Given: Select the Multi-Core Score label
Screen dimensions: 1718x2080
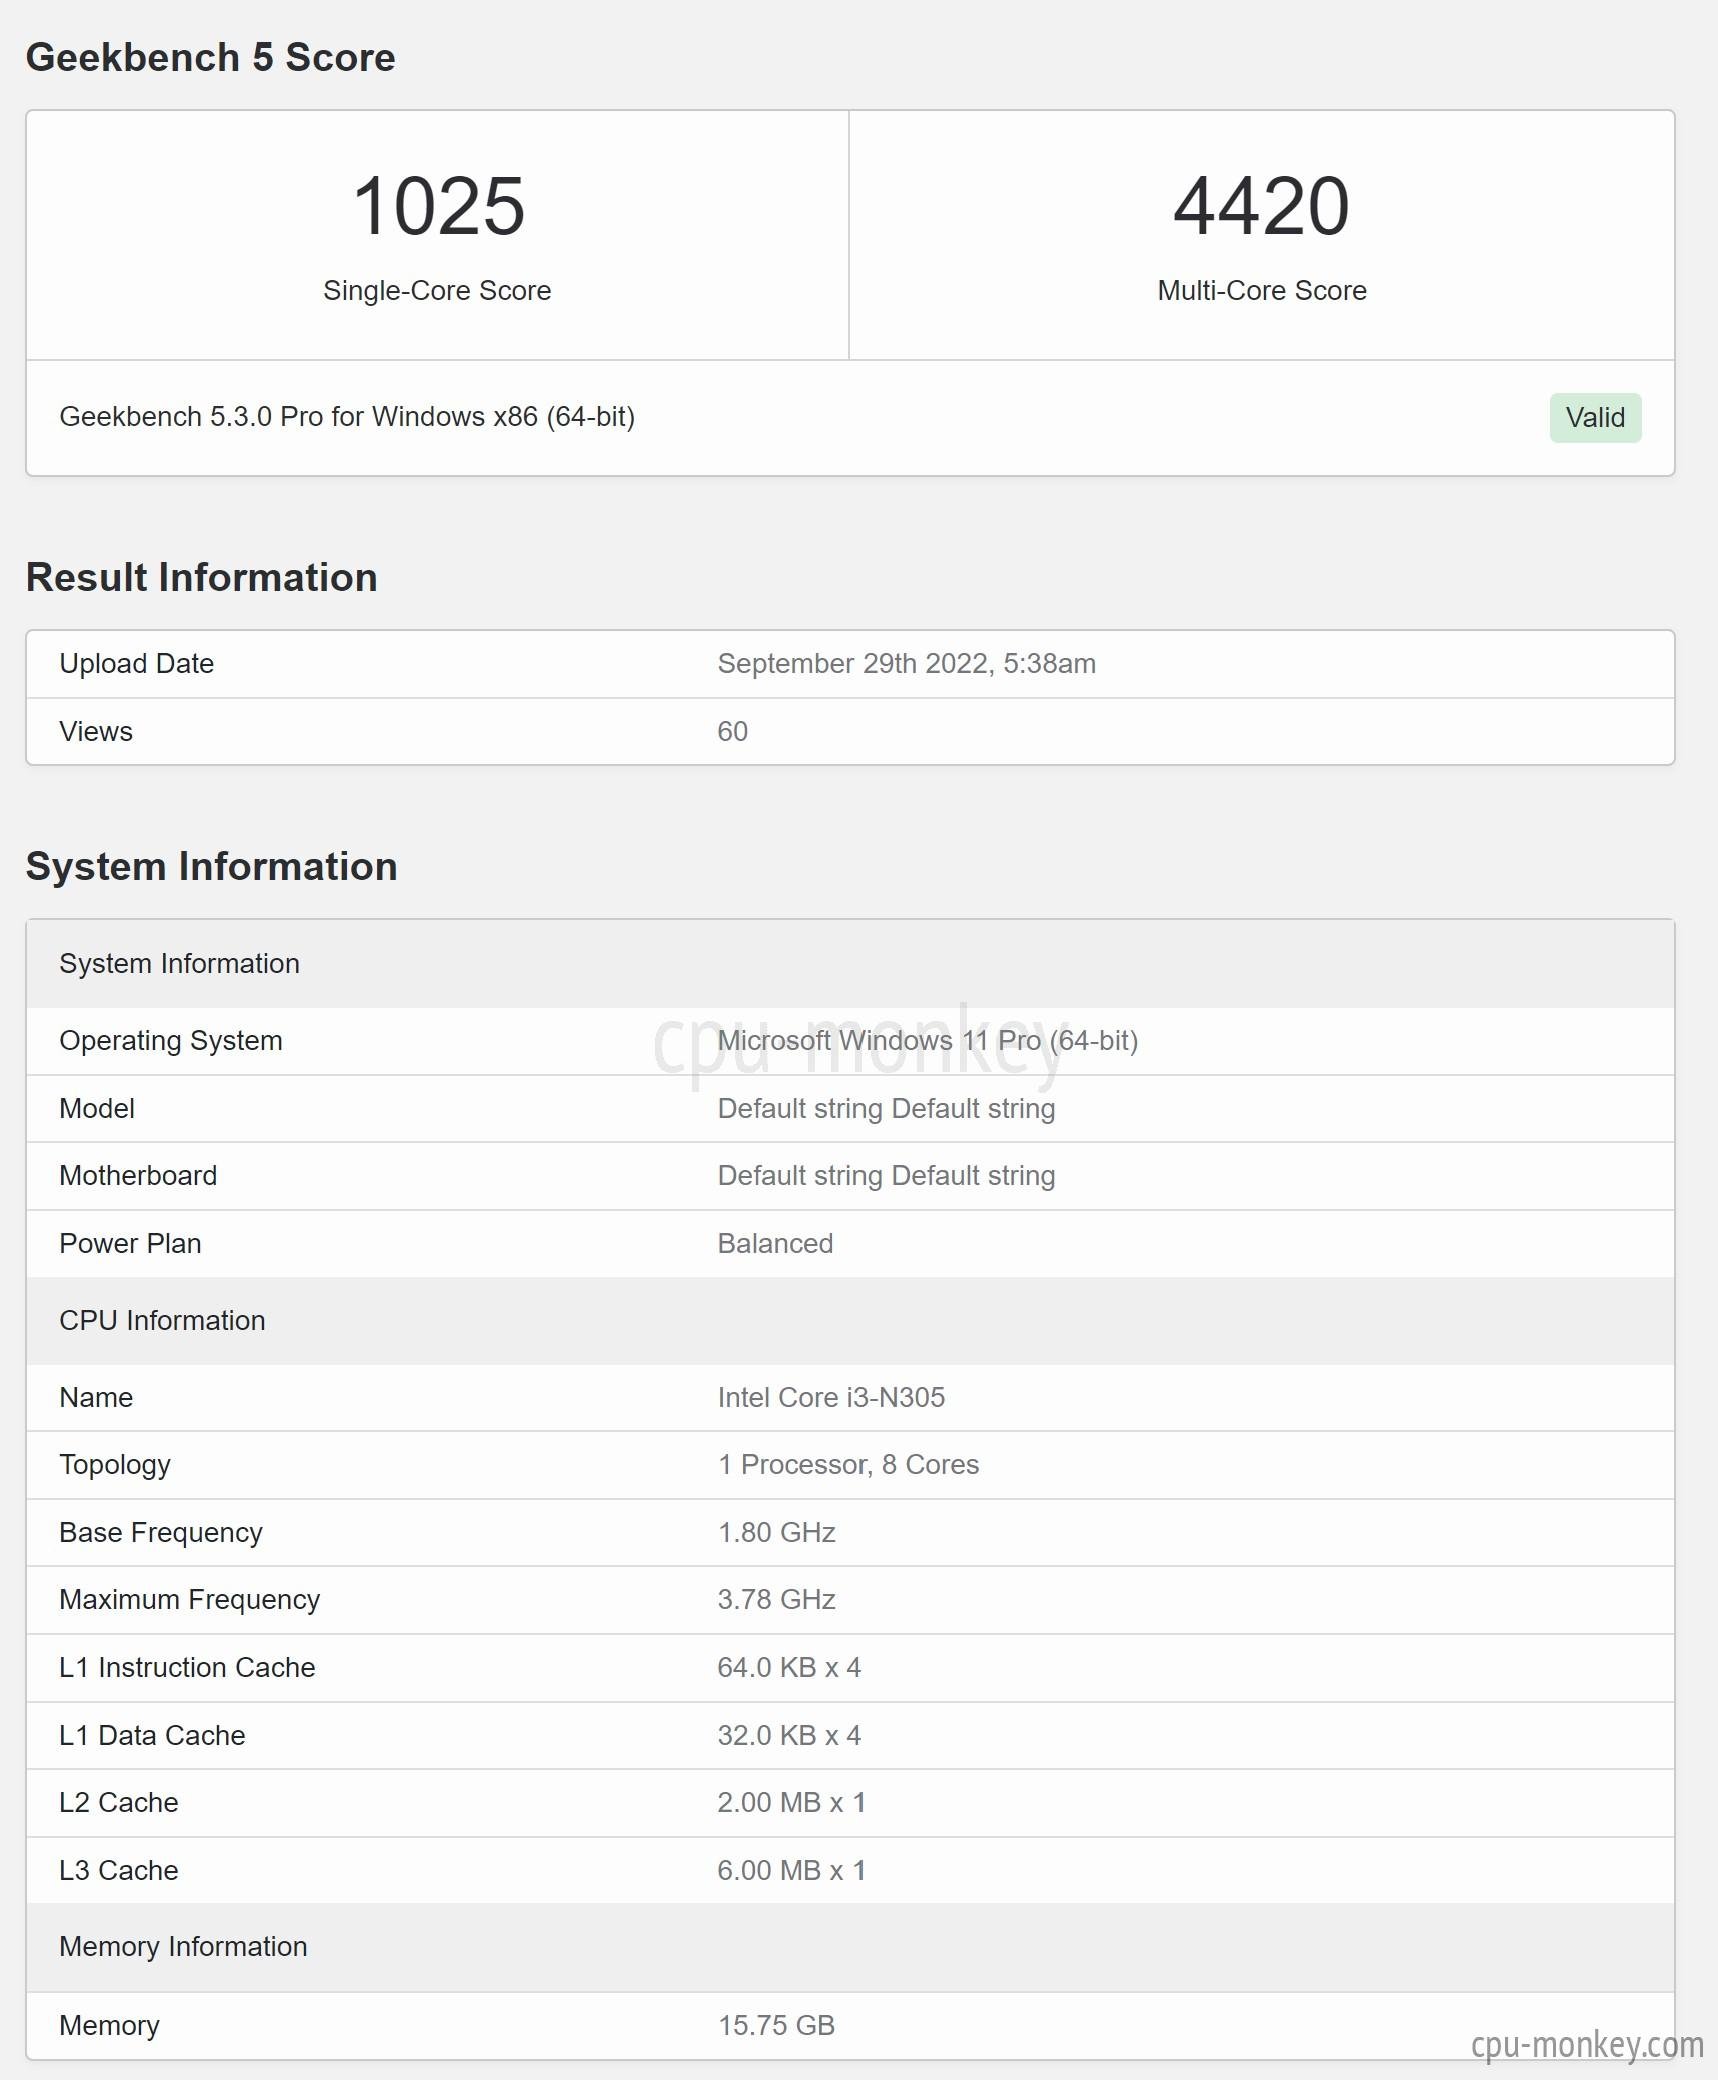Looking at the screenshot, I should pyautogui.click(x=1262, y=290).
